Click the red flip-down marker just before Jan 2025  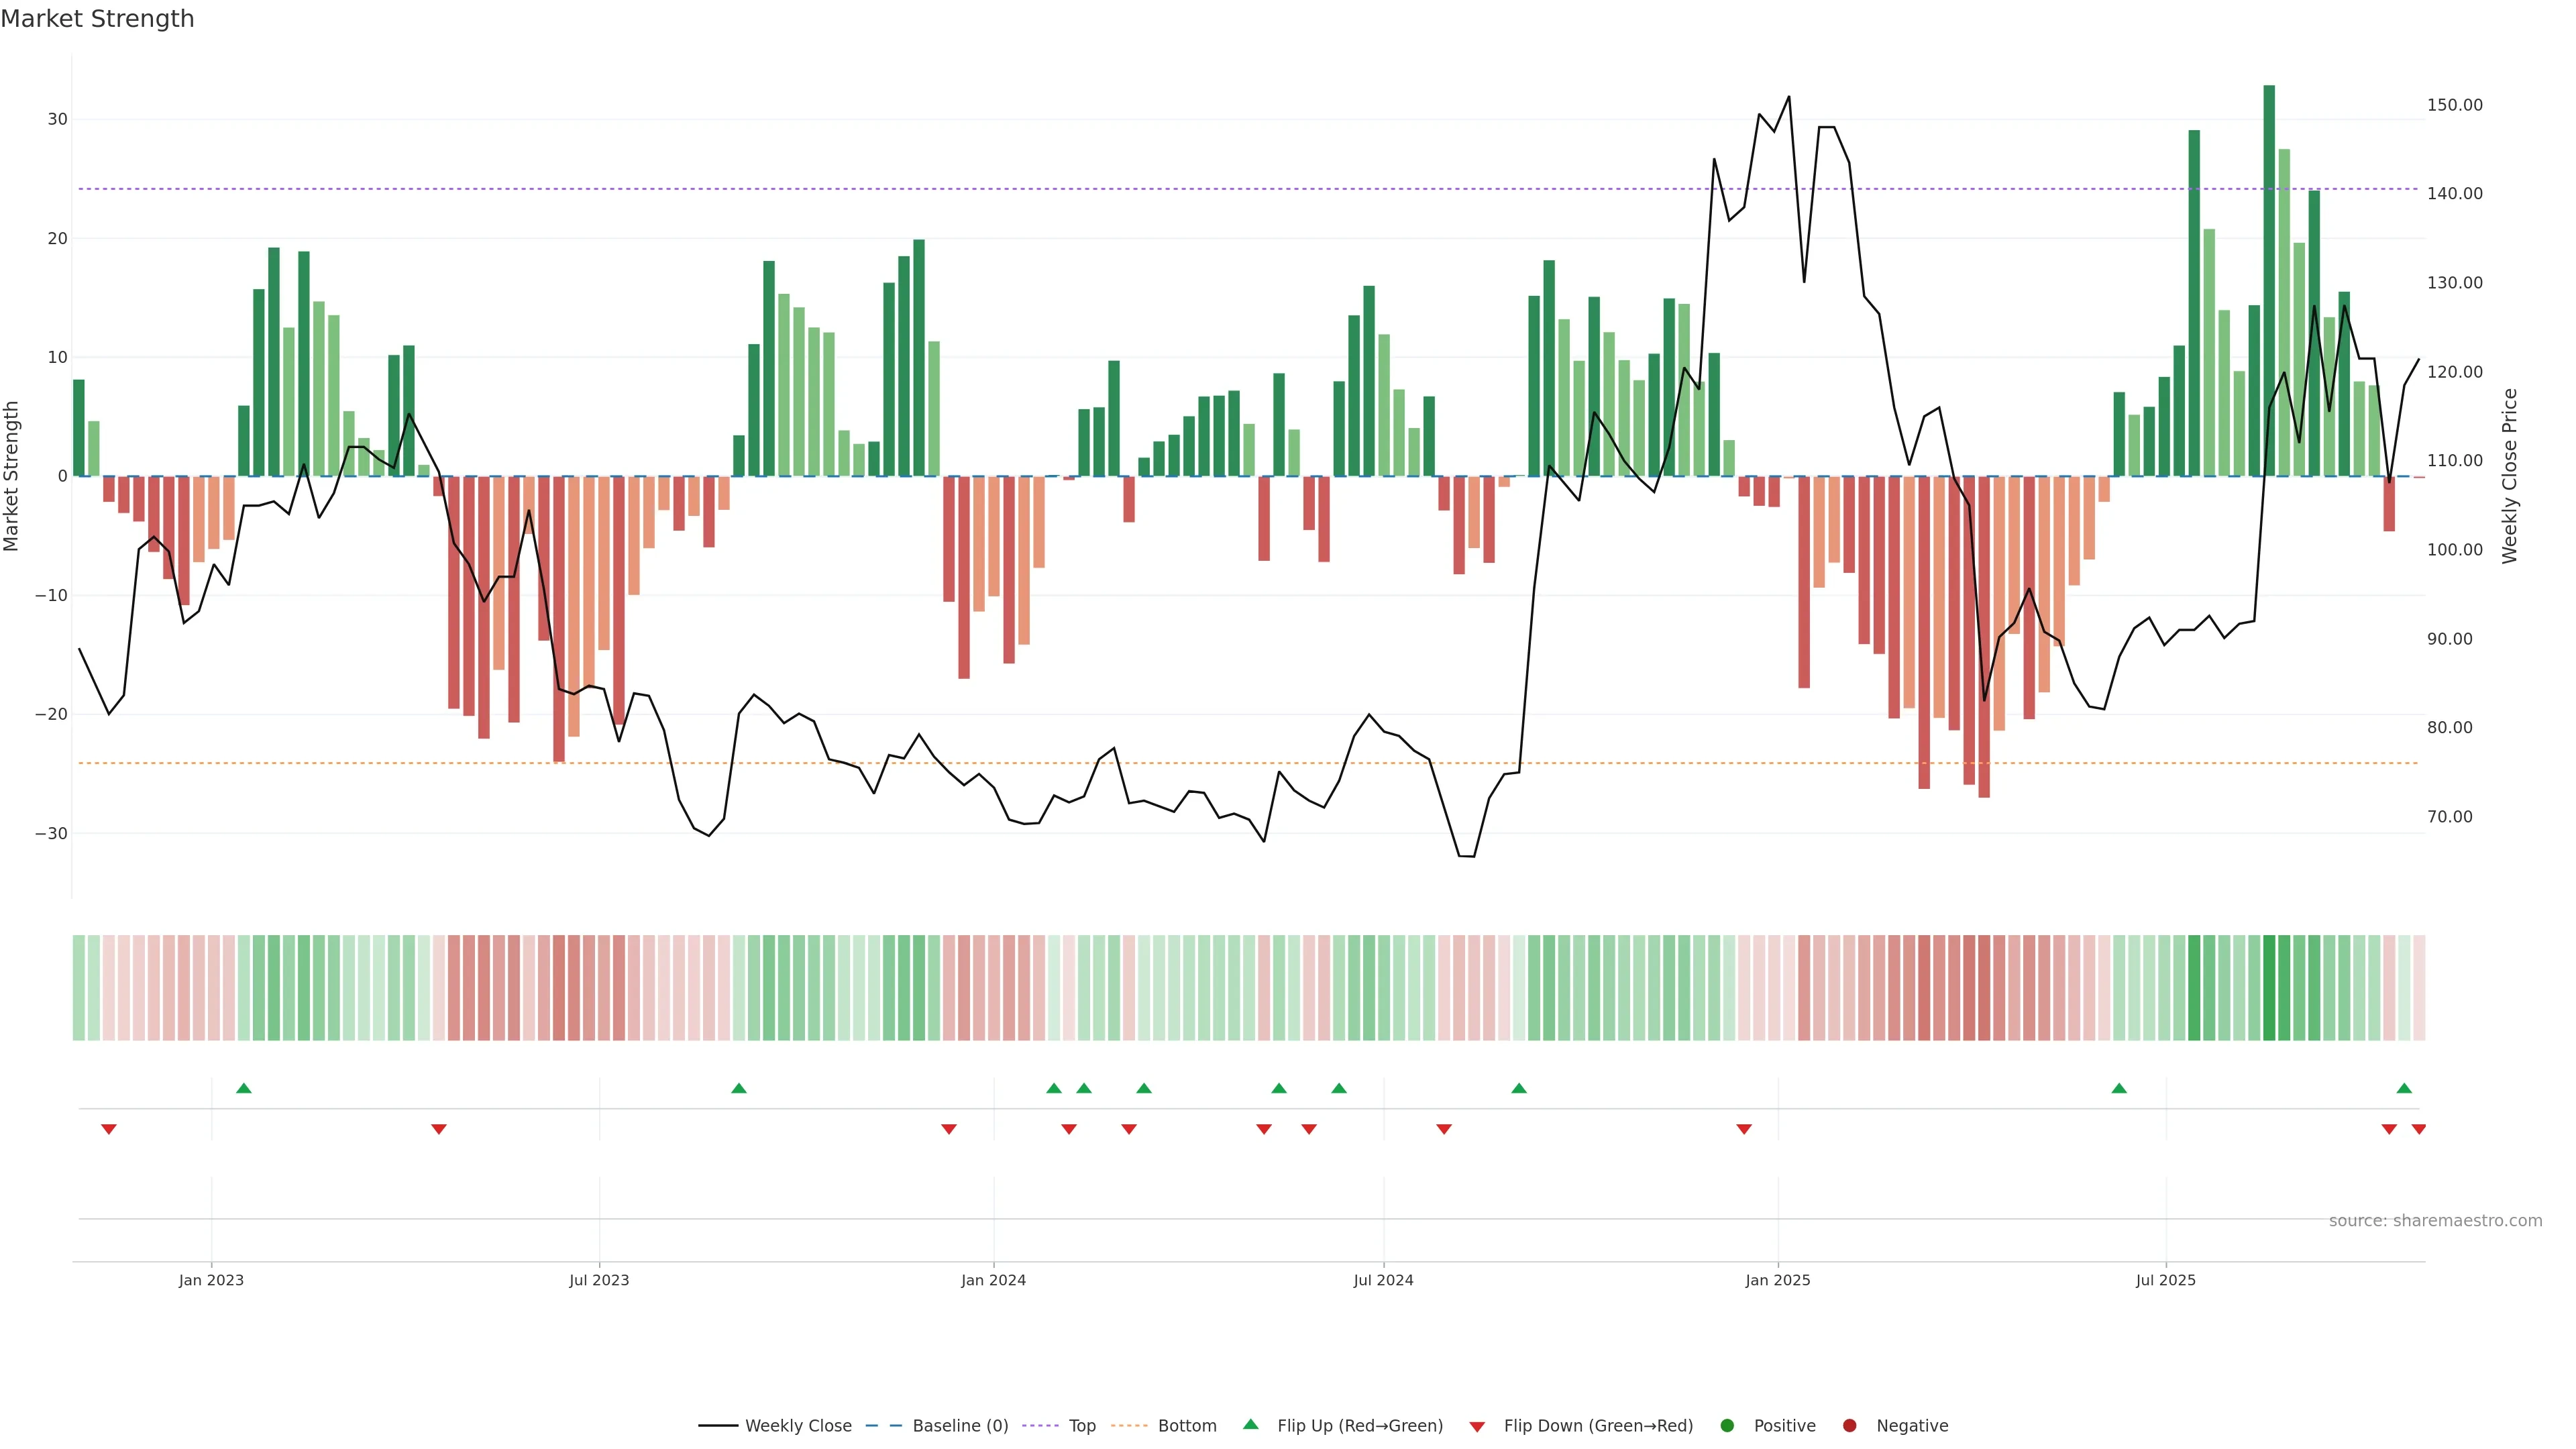pos(1744,1129)
